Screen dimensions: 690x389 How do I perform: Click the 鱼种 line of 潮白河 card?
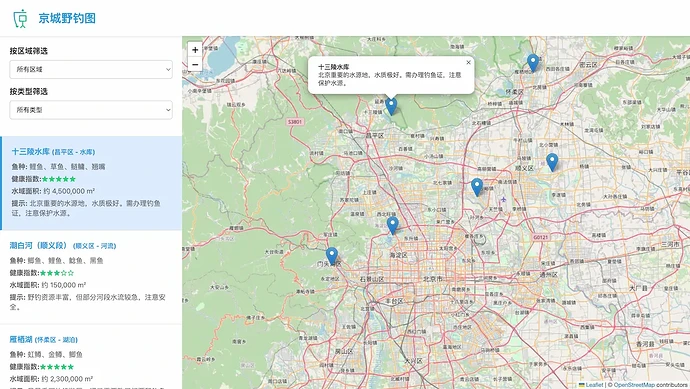pyautogui.click(x=56, y=261)
